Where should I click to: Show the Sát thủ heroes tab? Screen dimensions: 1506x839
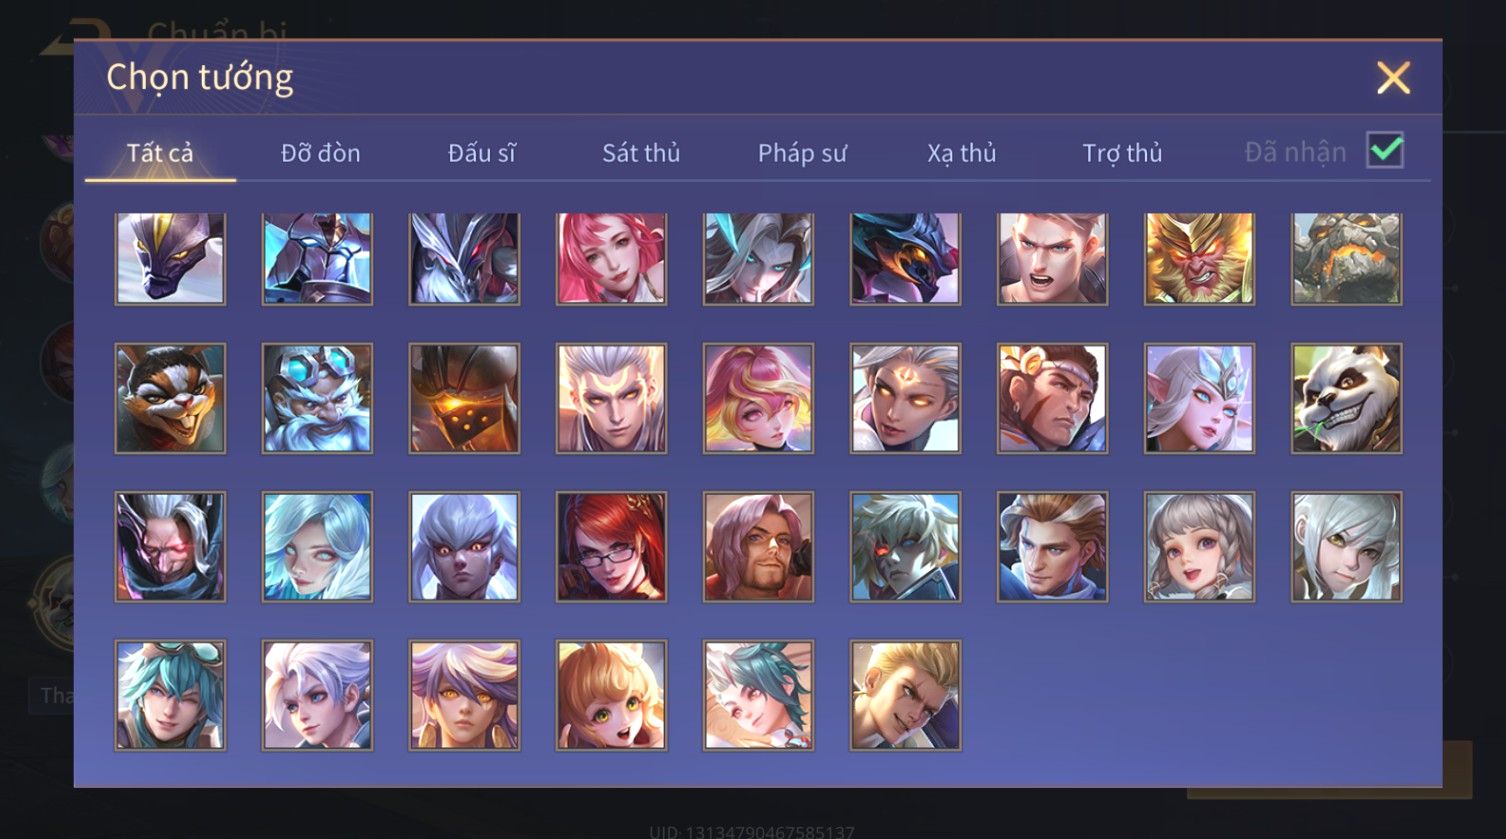pos(641,153)
